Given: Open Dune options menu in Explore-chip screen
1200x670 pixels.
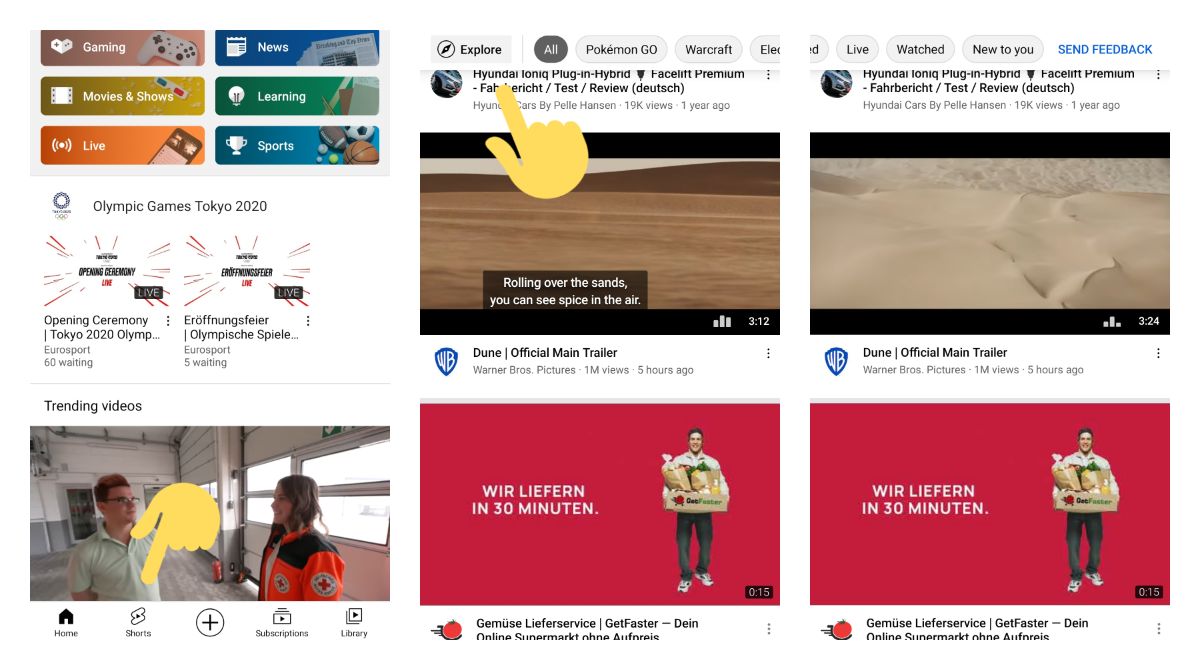Looking at the screenshot, I should click(x=768, y=353).
